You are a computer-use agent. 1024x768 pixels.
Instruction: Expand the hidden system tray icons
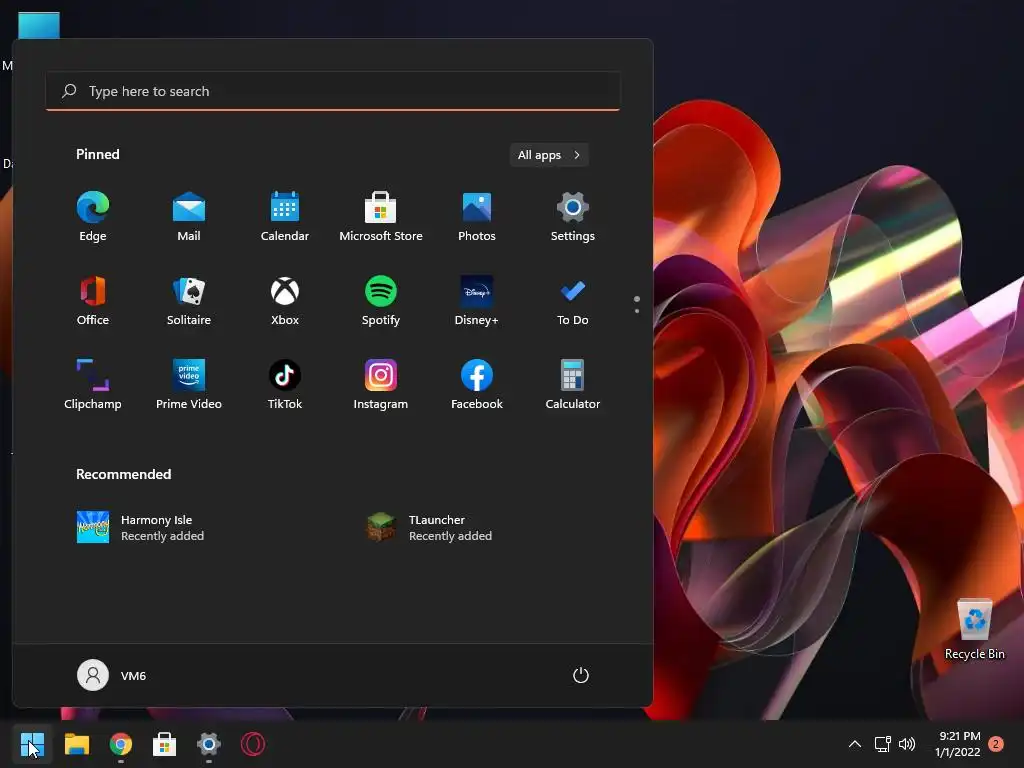click(x=855, y=744)
